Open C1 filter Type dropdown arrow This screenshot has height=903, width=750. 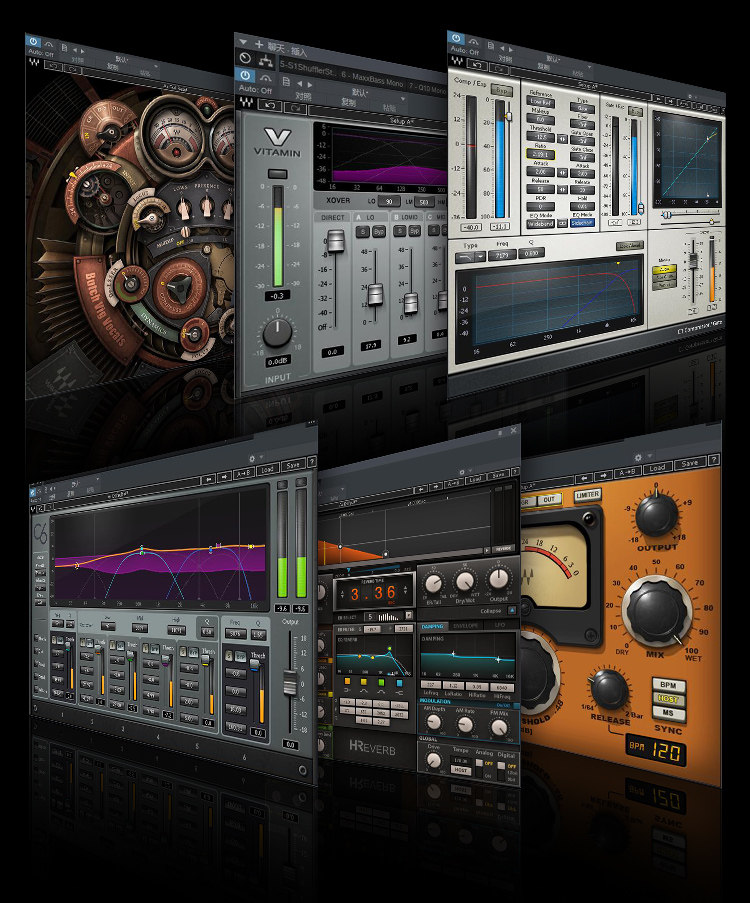[479, 257]
